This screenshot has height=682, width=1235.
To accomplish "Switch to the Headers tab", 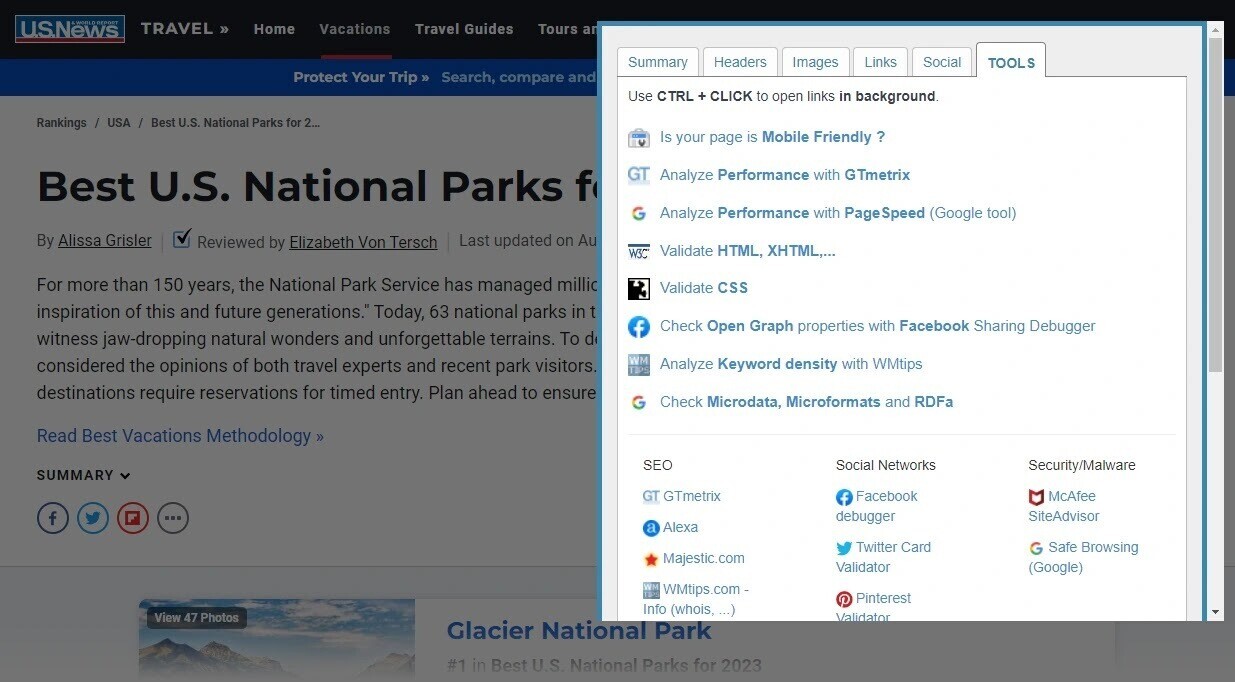I will [740, 62].
